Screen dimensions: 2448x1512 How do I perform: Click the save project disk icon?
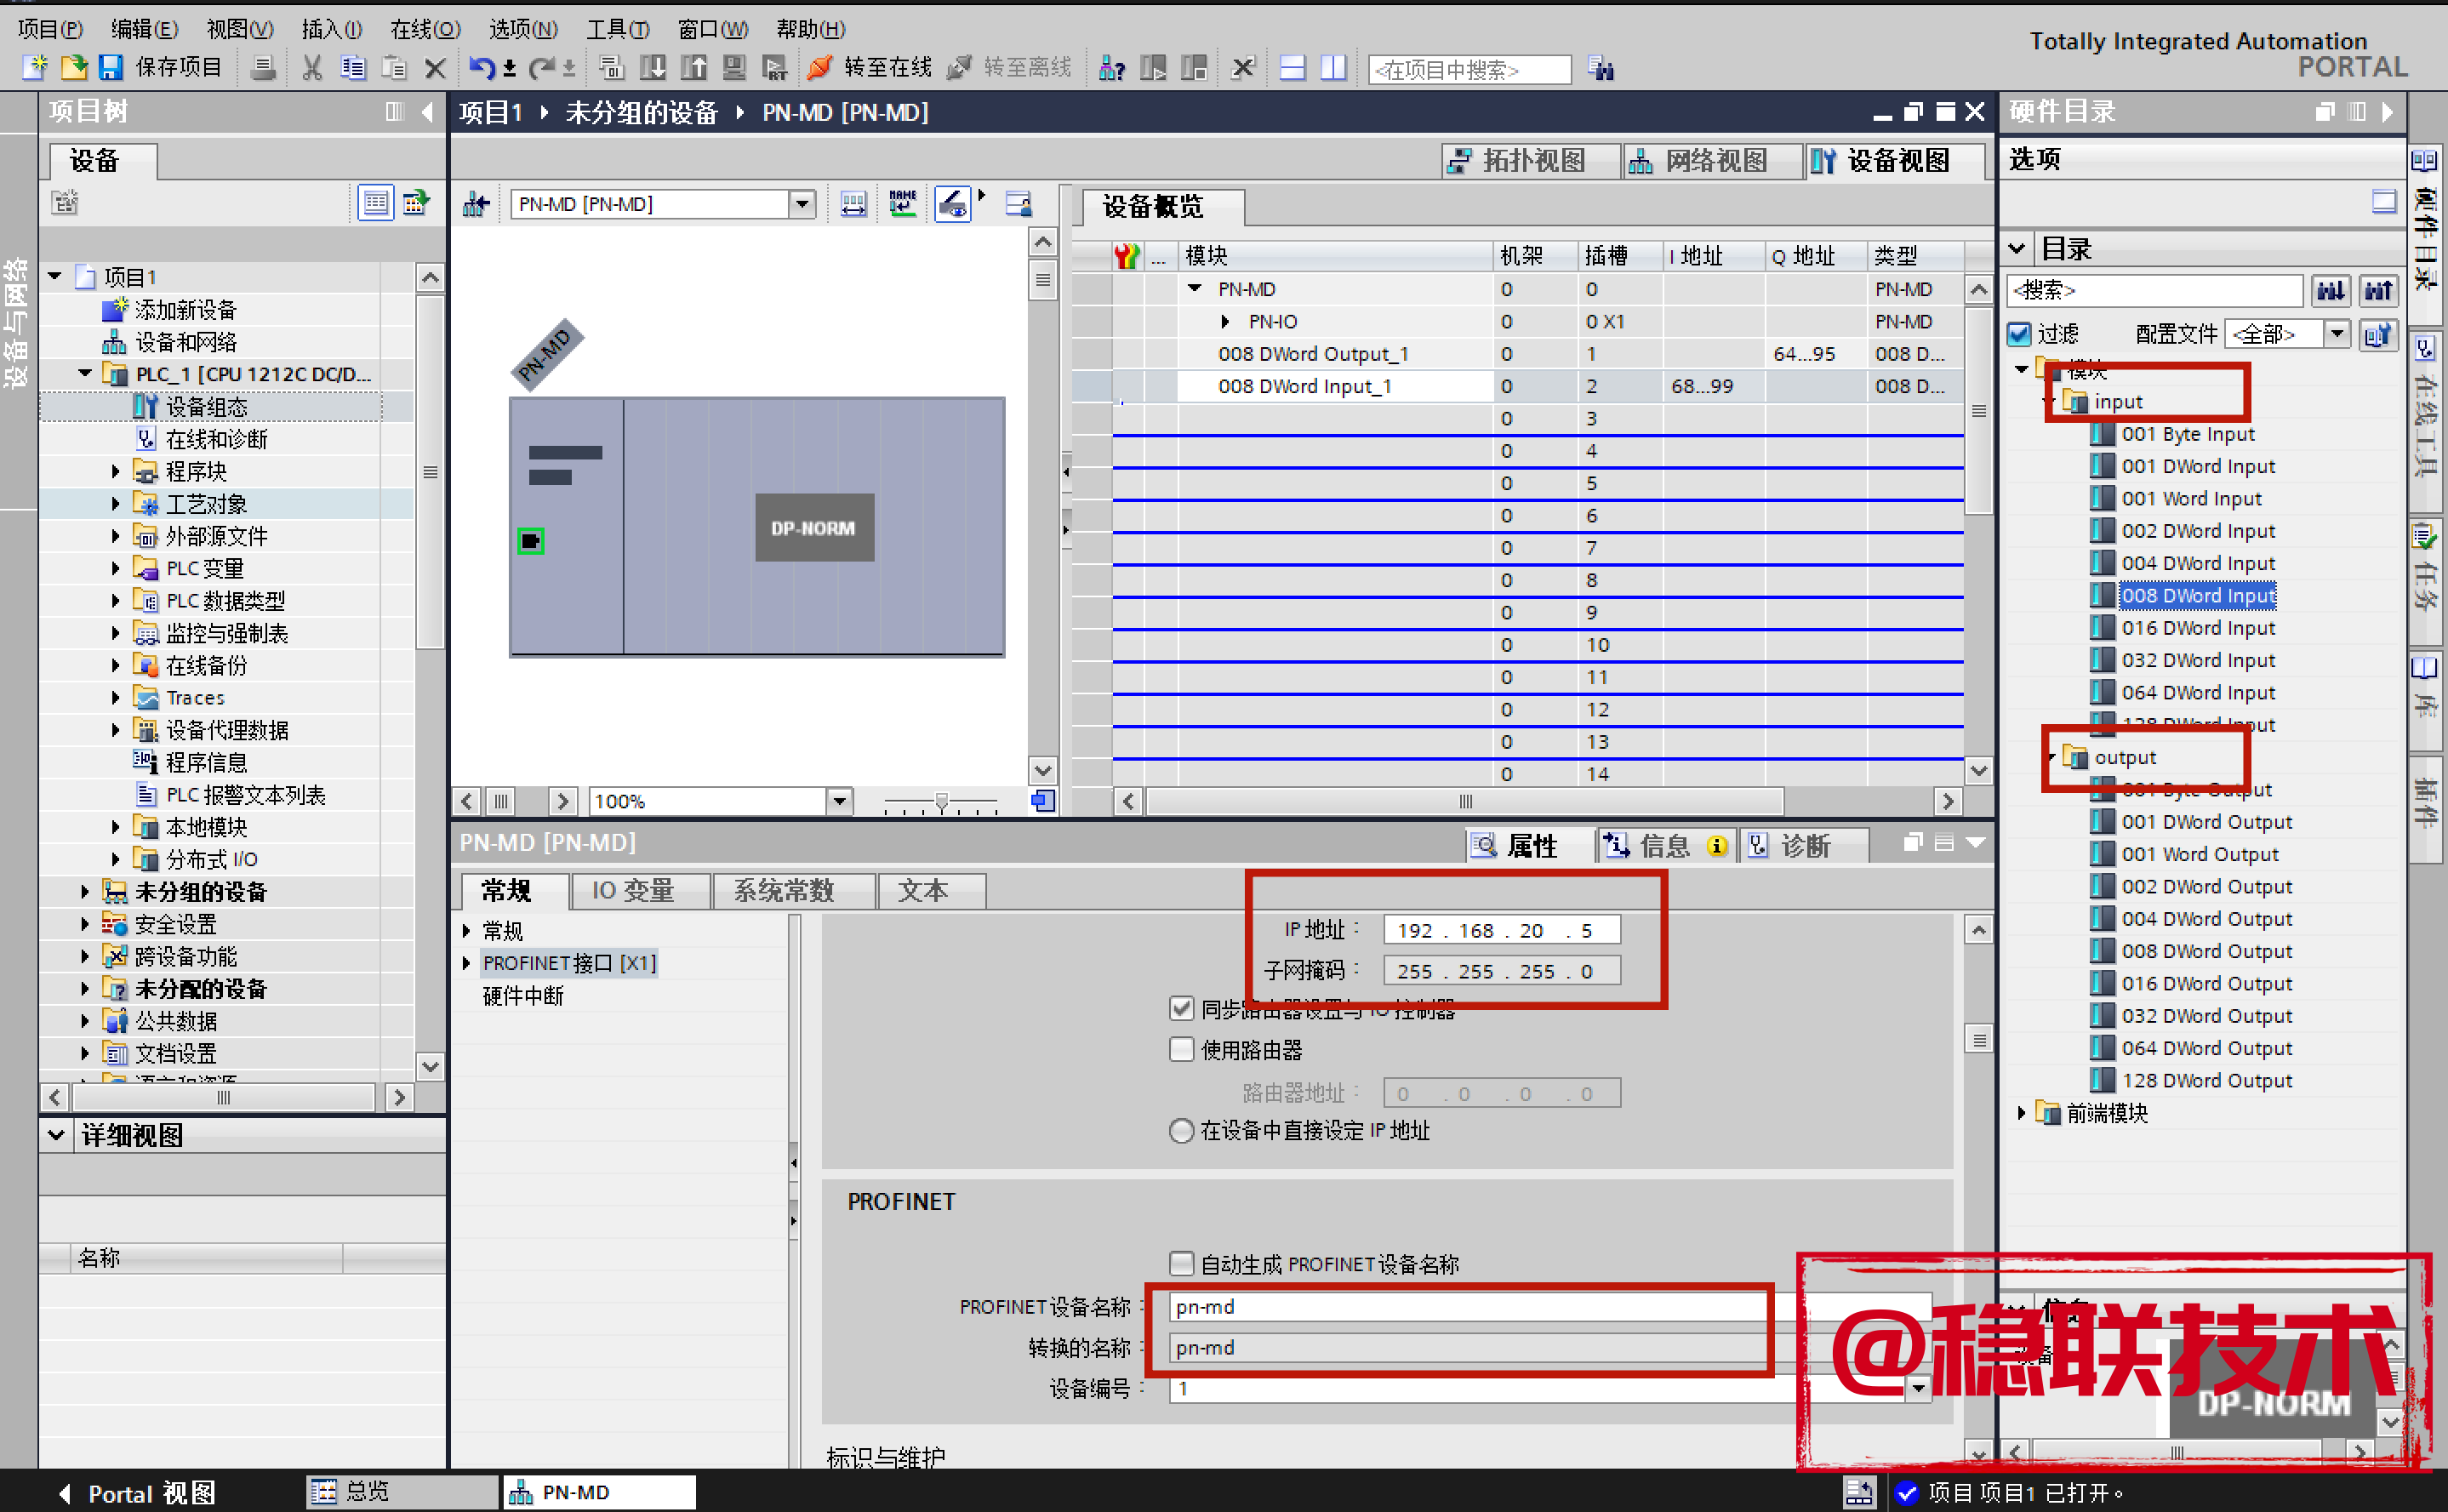click(x=110, y=68)
